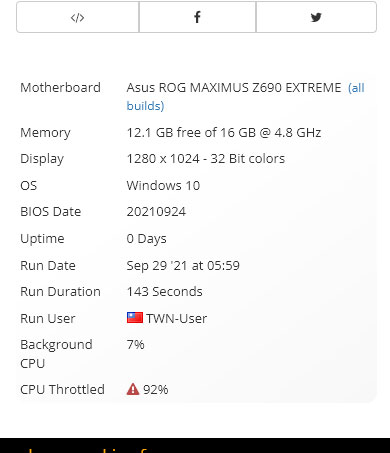The image size is (390, 453).
Task: Click the Sep 29 '21 run date value
Action: 183,266
